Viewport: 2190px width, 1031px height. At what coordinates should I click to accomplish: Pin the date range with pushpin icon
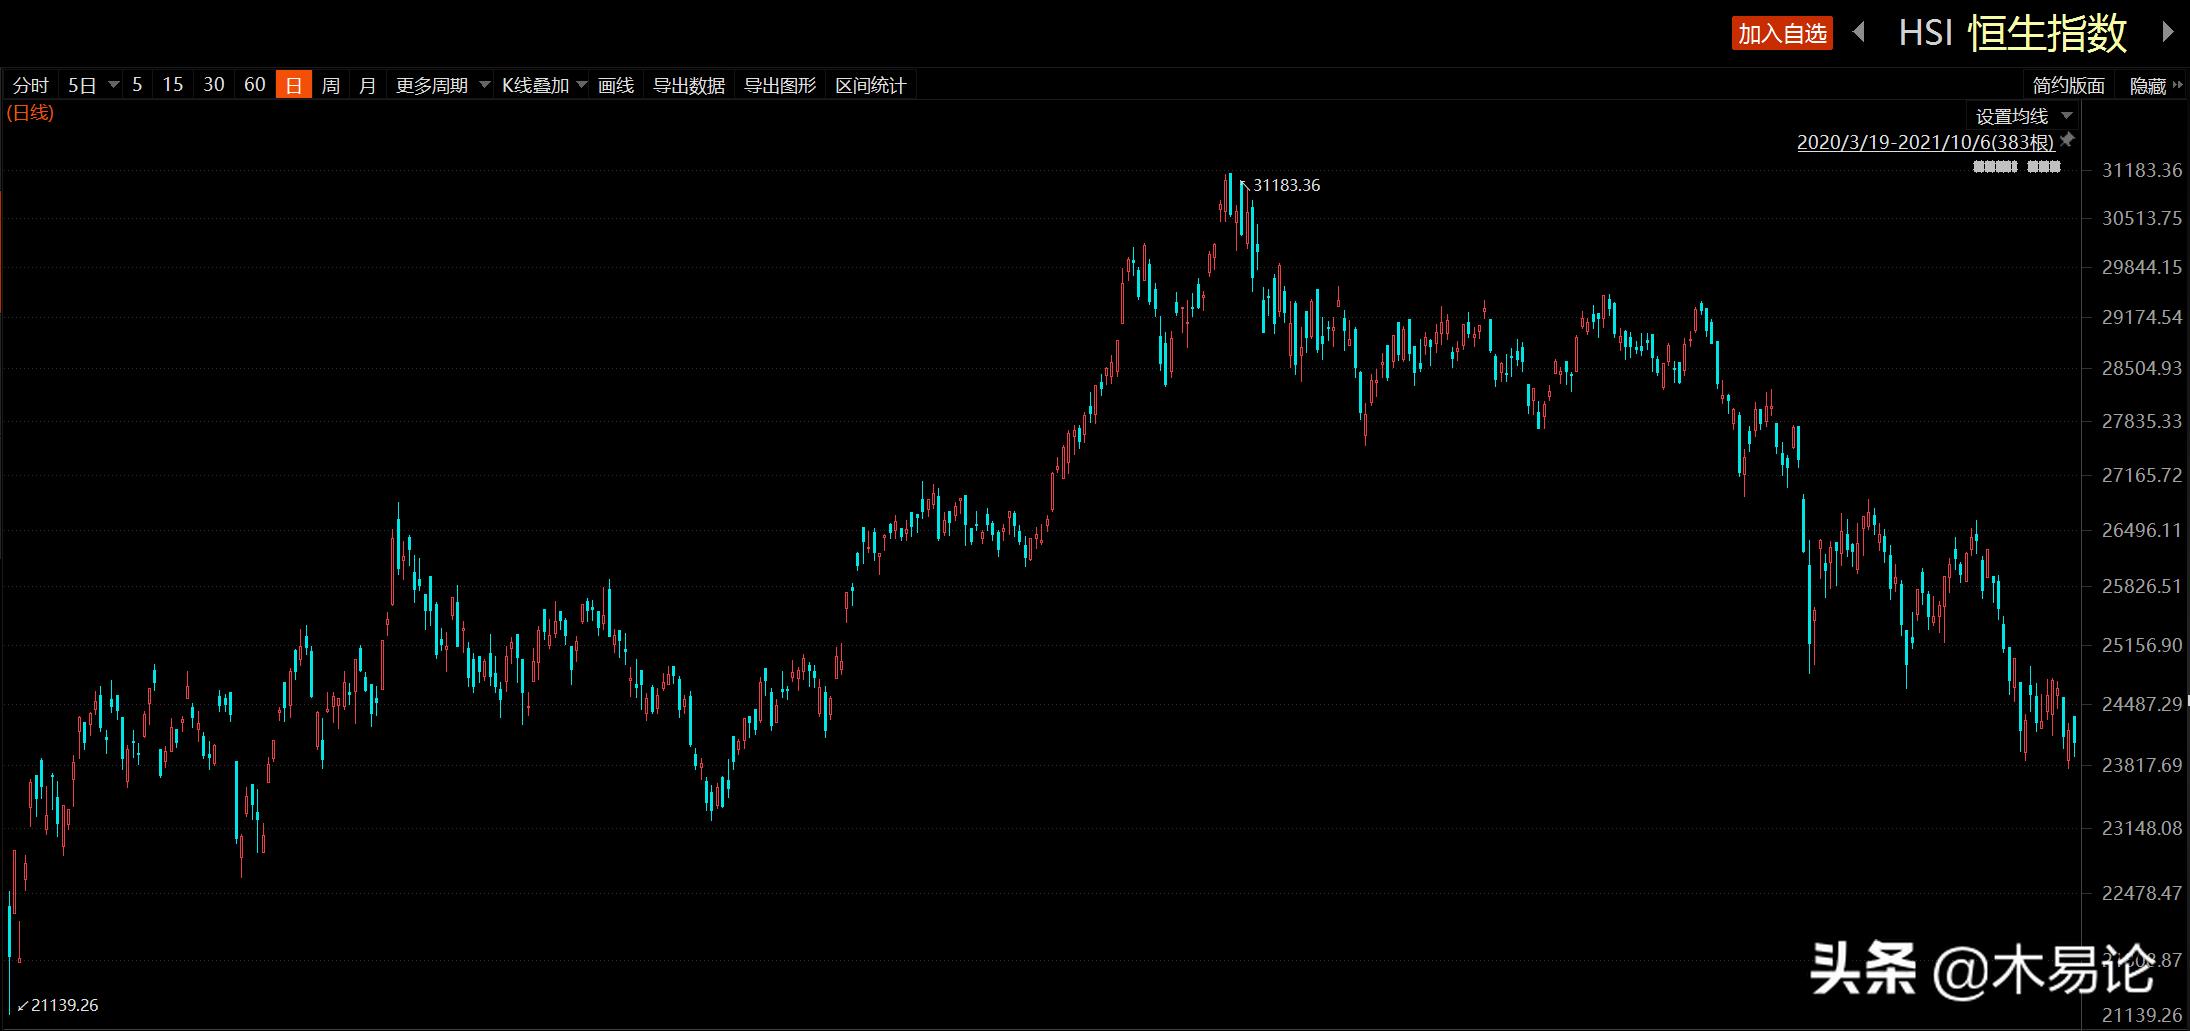2067,140
